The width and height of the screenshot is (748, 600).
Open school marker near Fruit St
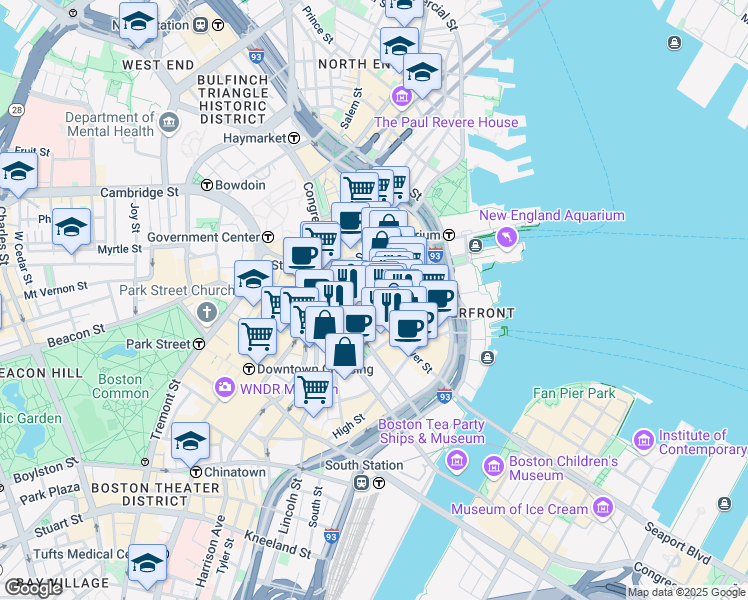click(18, 174)
